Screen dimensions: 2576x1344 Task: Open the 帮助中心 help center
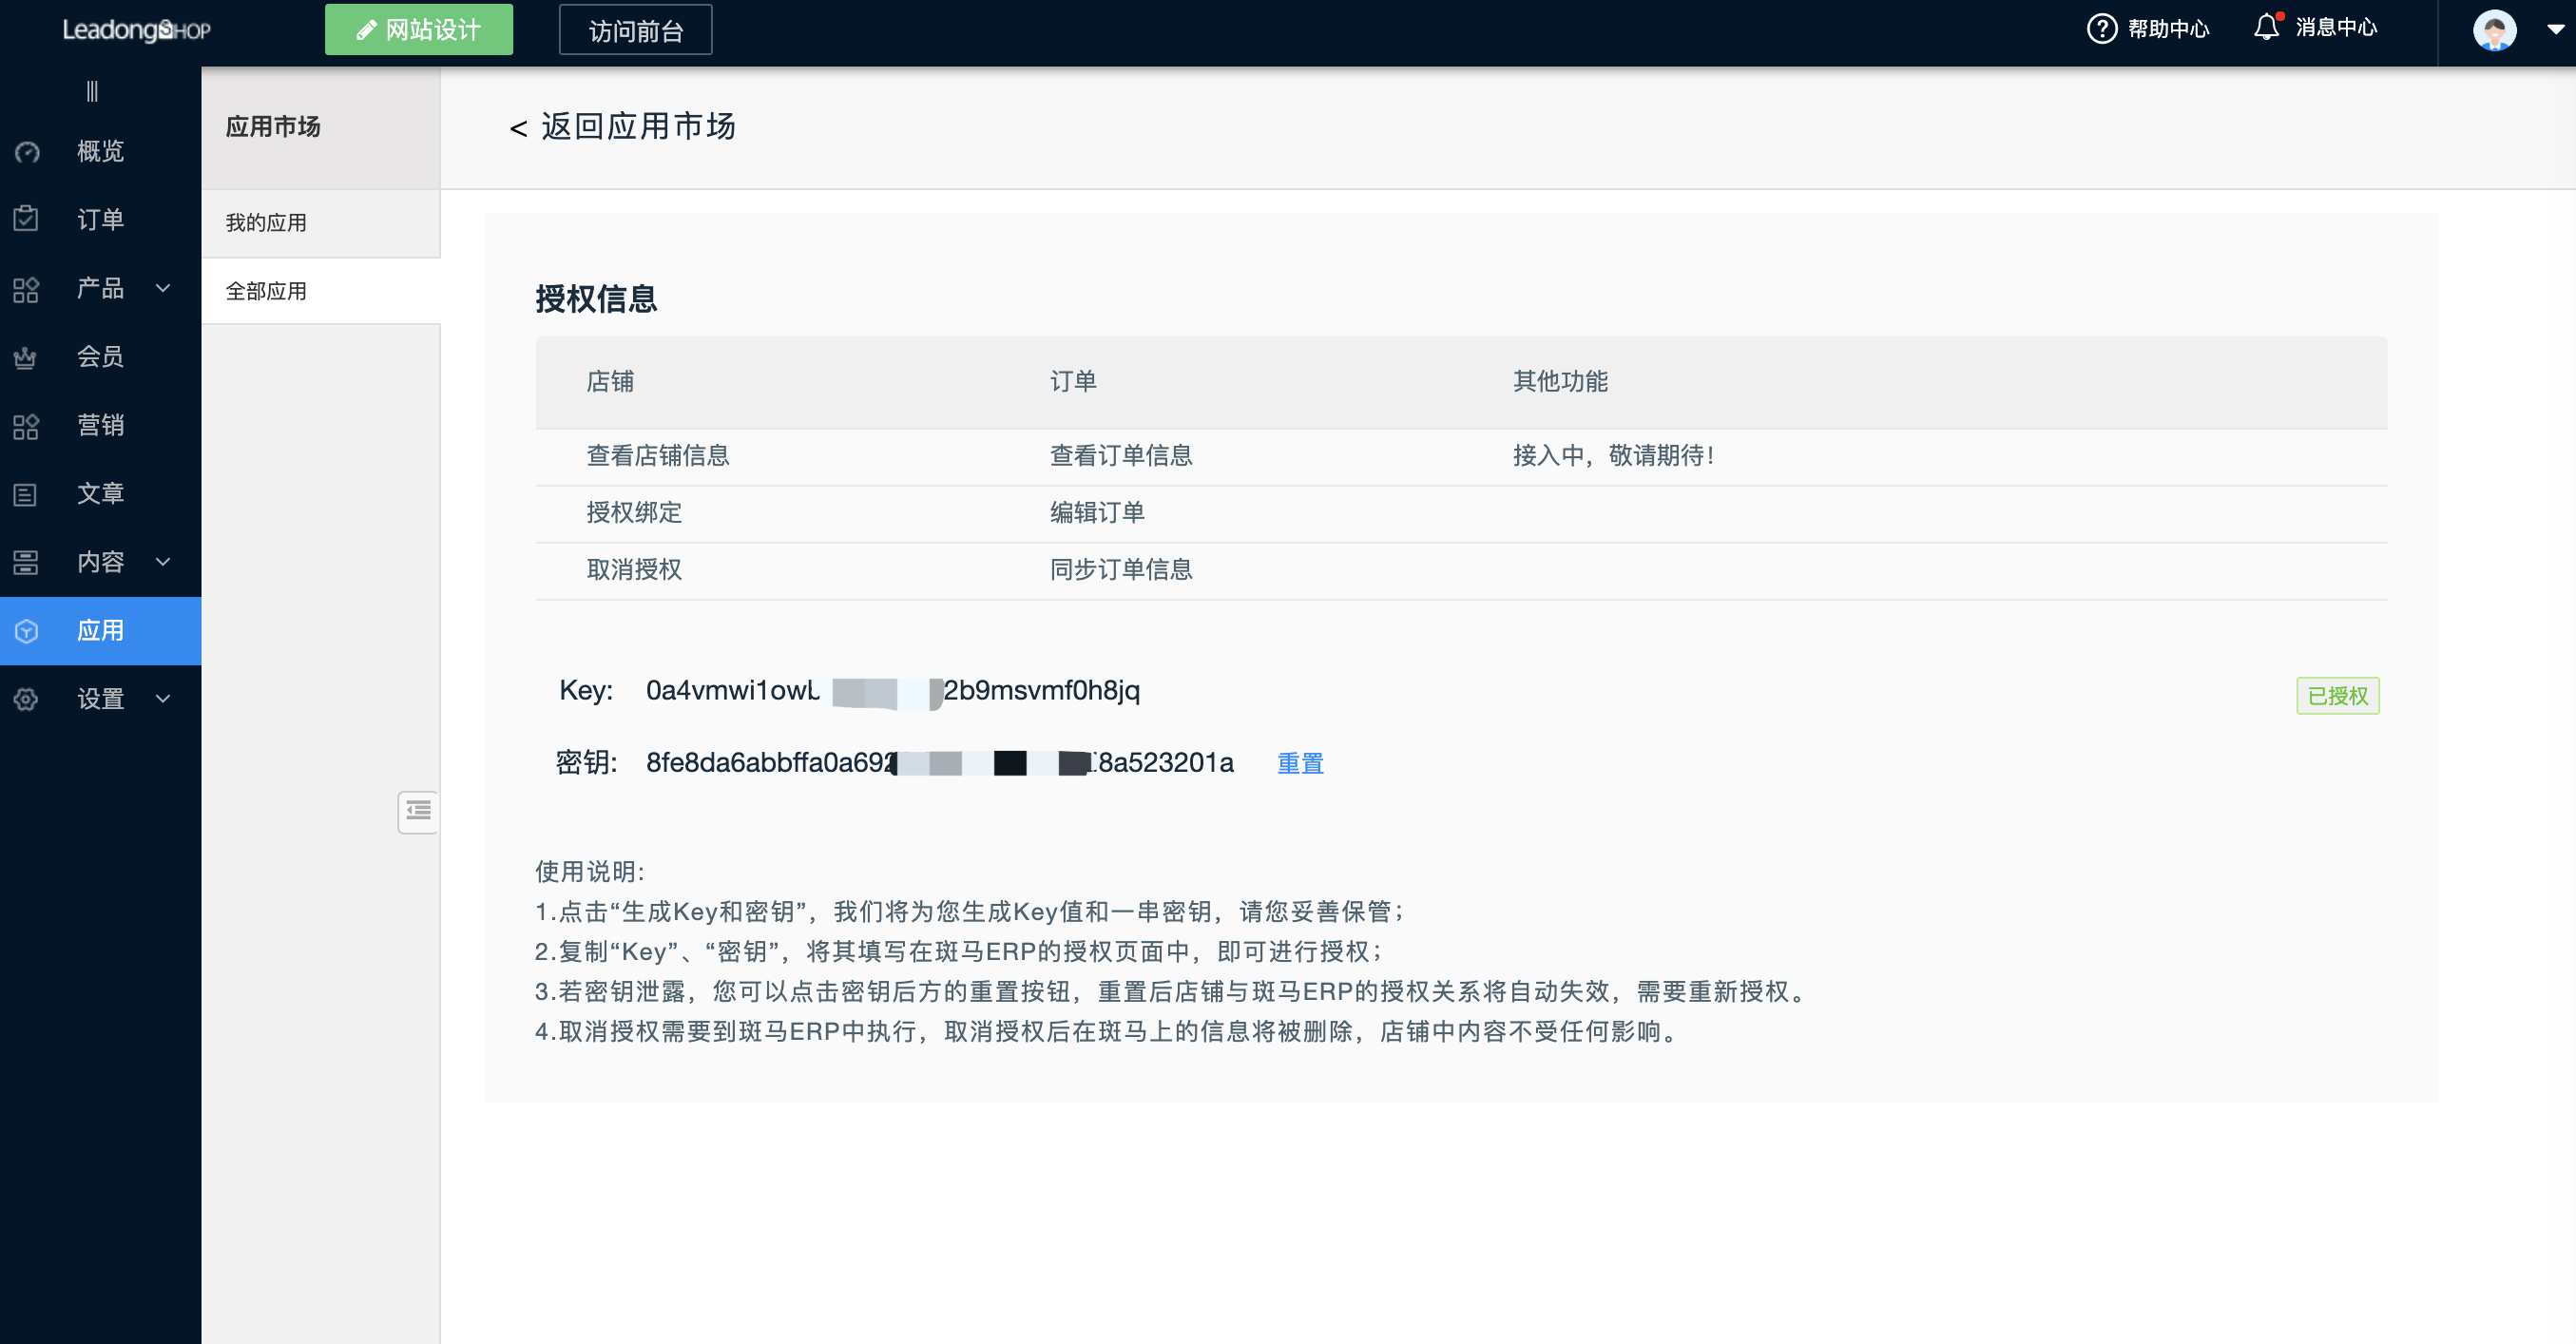[x=2148, y=28]
